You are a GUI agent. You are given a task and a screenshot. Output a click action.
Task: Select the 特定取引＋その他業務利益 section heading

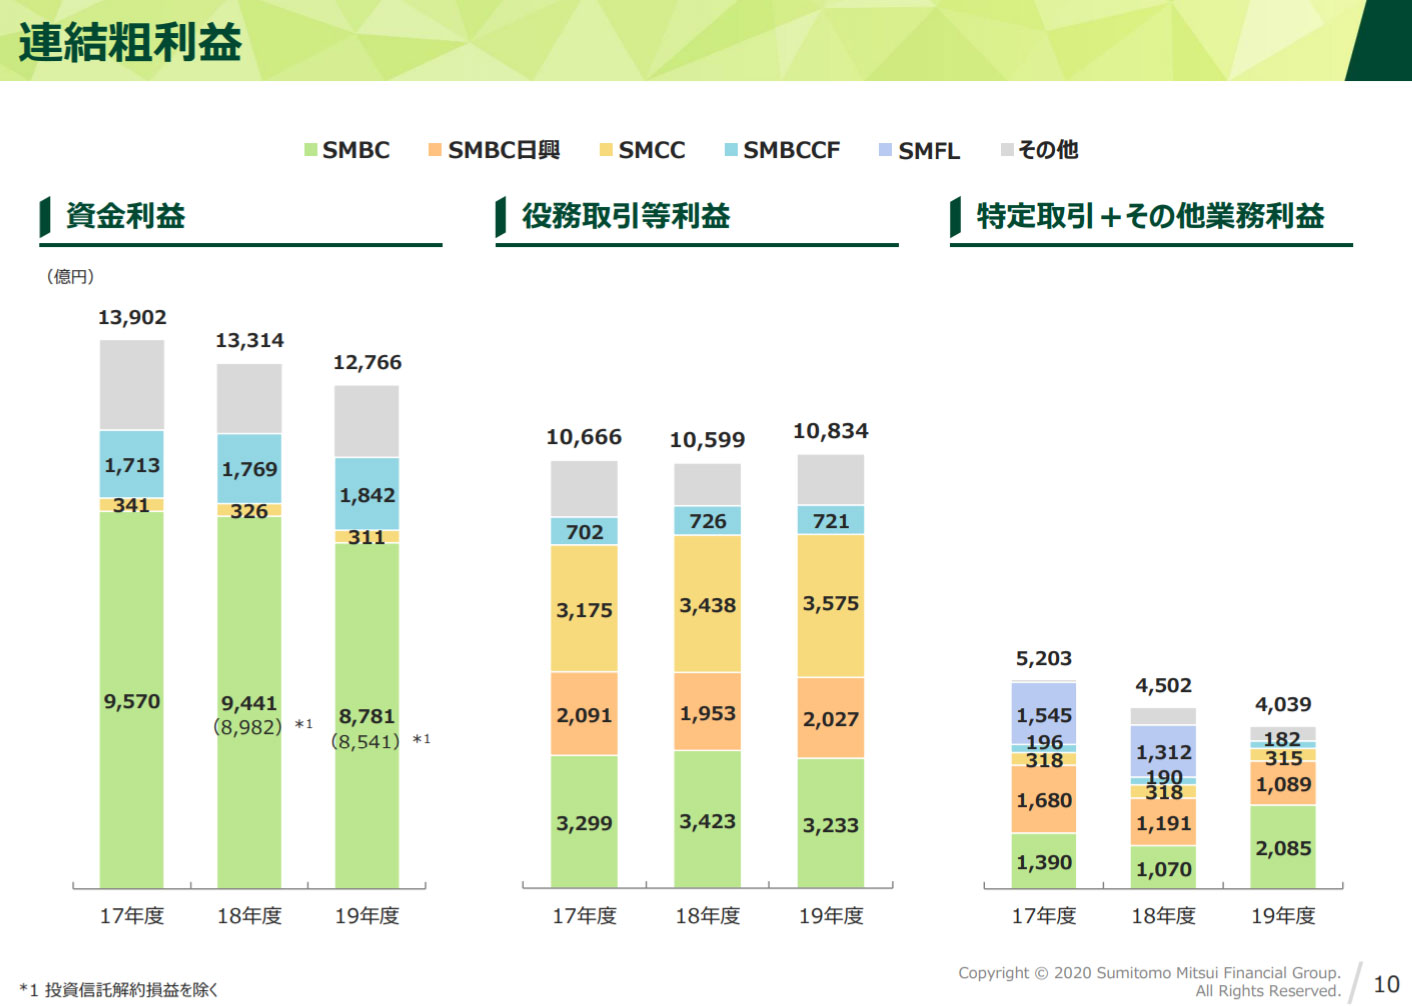(x=1150, y=216)
